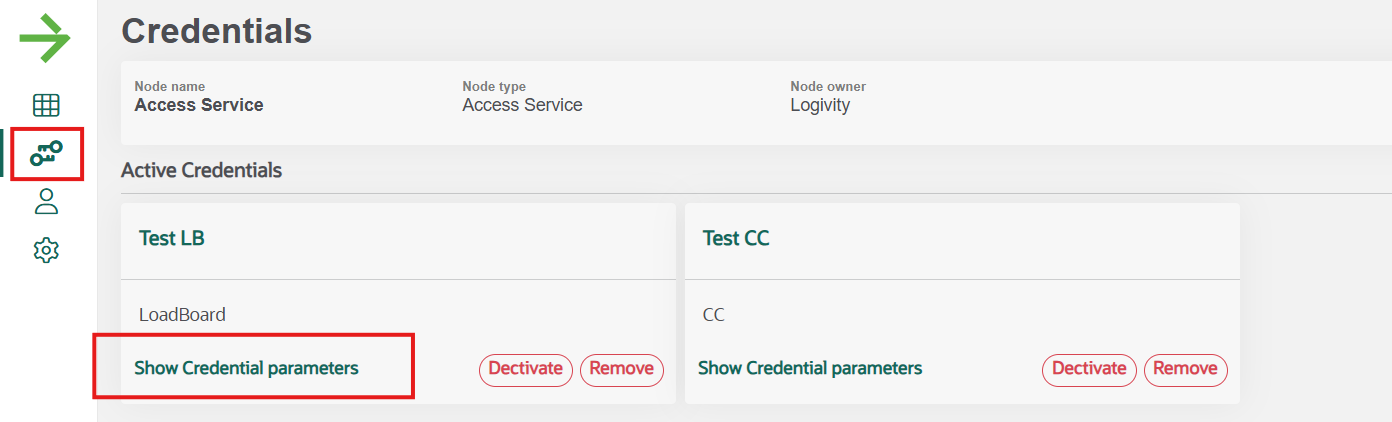Open the user profile sidebar icon
Image resolution: width=1392 pixels, height=422 pixels.
(46, 201)
